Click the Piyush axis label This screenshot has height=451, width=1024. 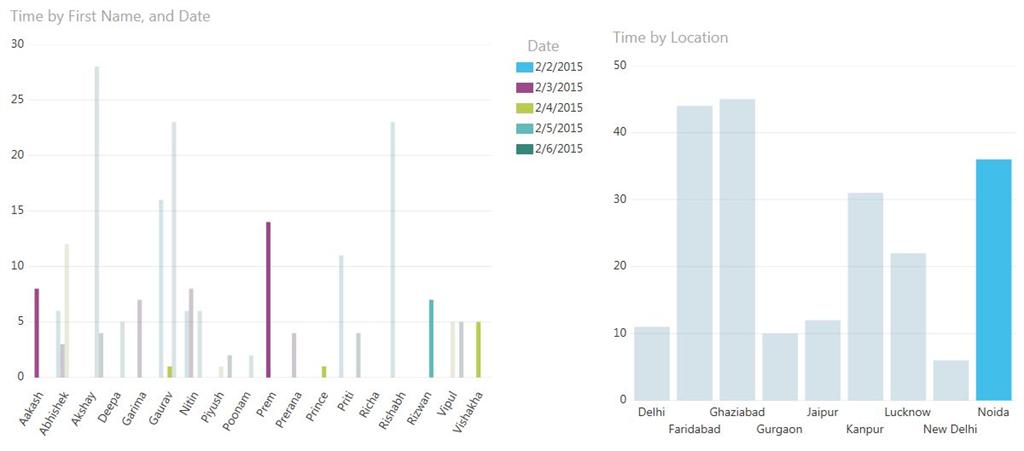click(212, 407)
